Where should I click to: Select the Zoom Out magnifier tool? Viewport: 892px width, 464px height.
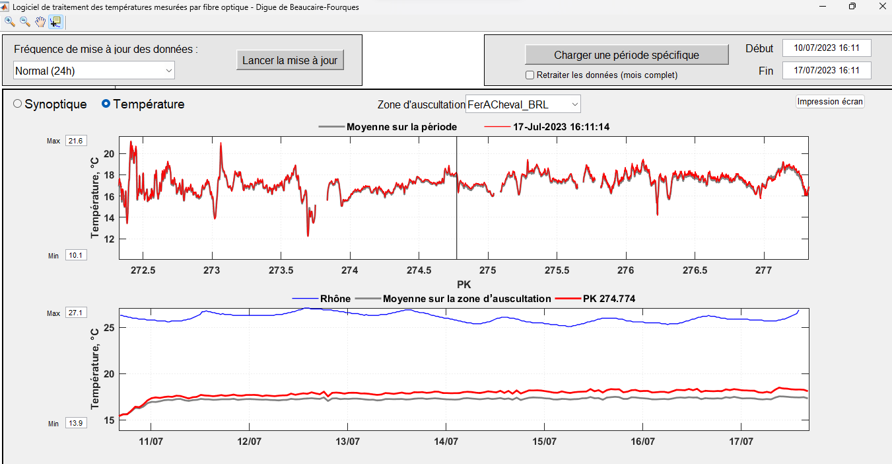pyautogui.click(x=24, y=21)
